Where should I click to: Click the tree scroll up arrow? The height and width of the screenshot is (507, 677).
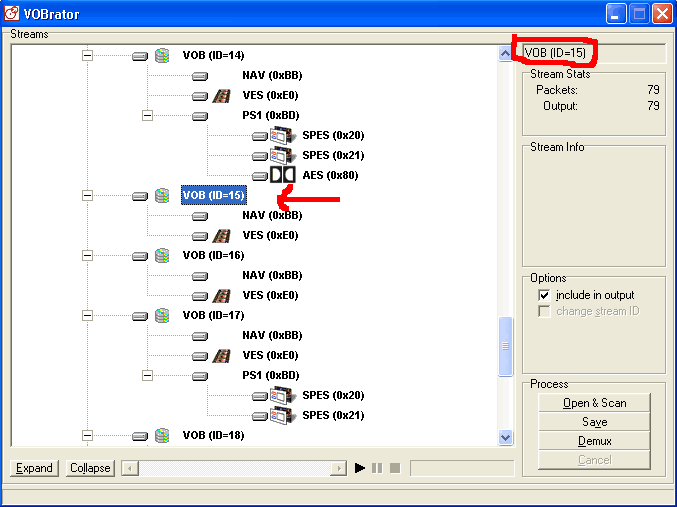point(506,54)
